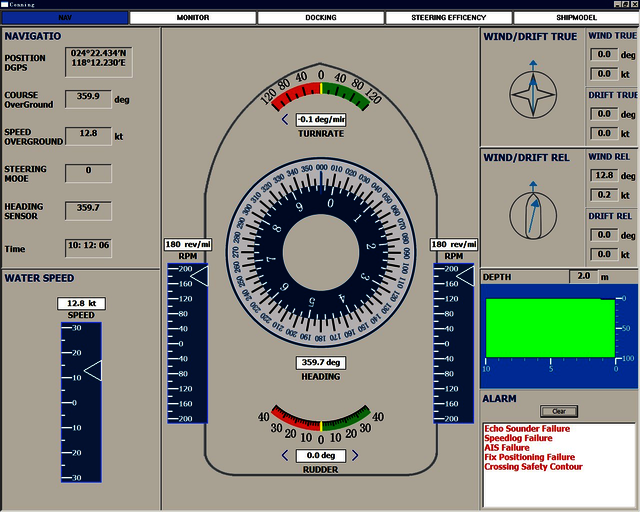This screenshot has height=512, width=640.
Task: Minimize the Conning window
Action: coord(617,4)
